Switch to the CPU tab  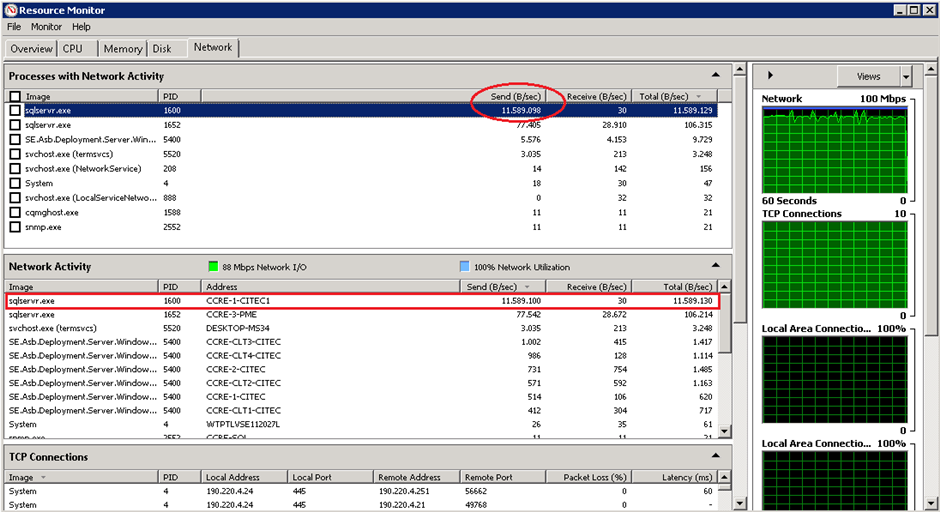(77, 49)
